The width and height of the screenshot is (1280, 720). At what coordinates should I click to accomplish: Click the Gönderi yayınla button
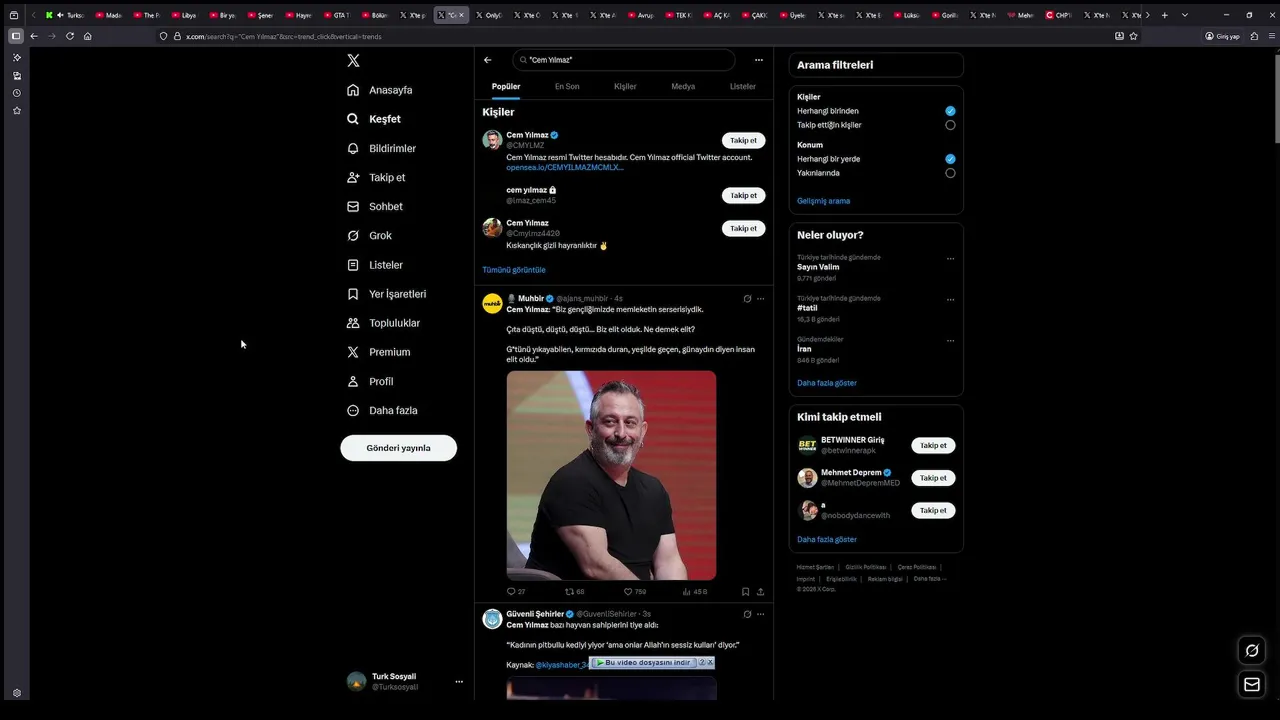pos(398,448)
